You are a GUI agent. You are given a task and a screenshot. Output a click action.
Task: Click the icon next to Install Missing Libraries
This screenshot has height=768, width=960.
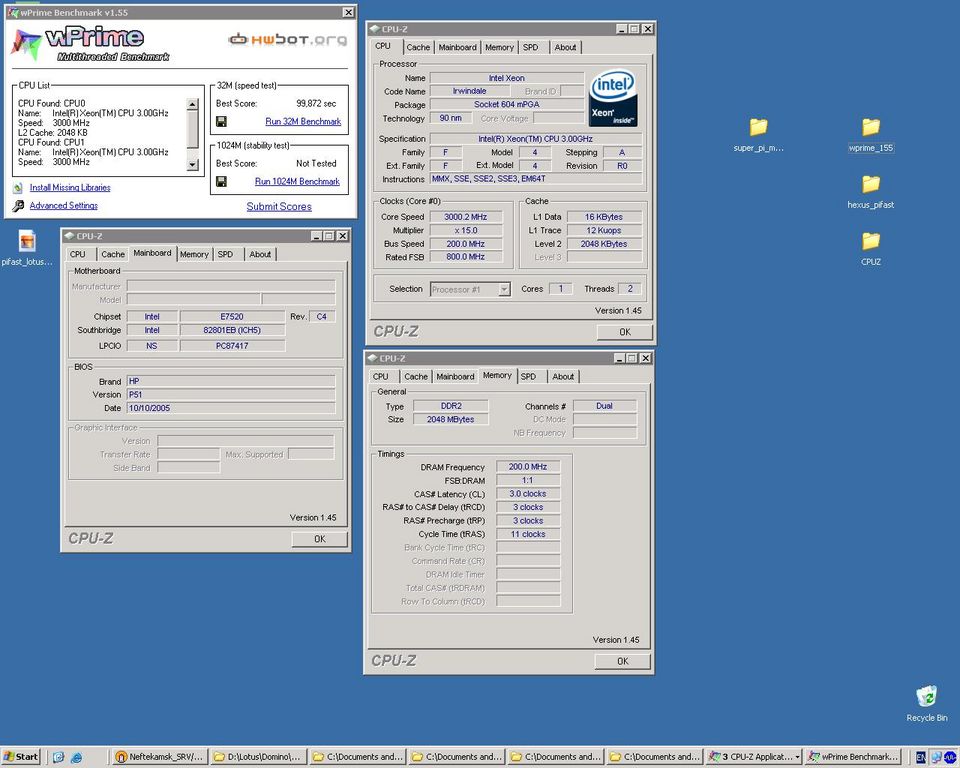pos(18,187)
